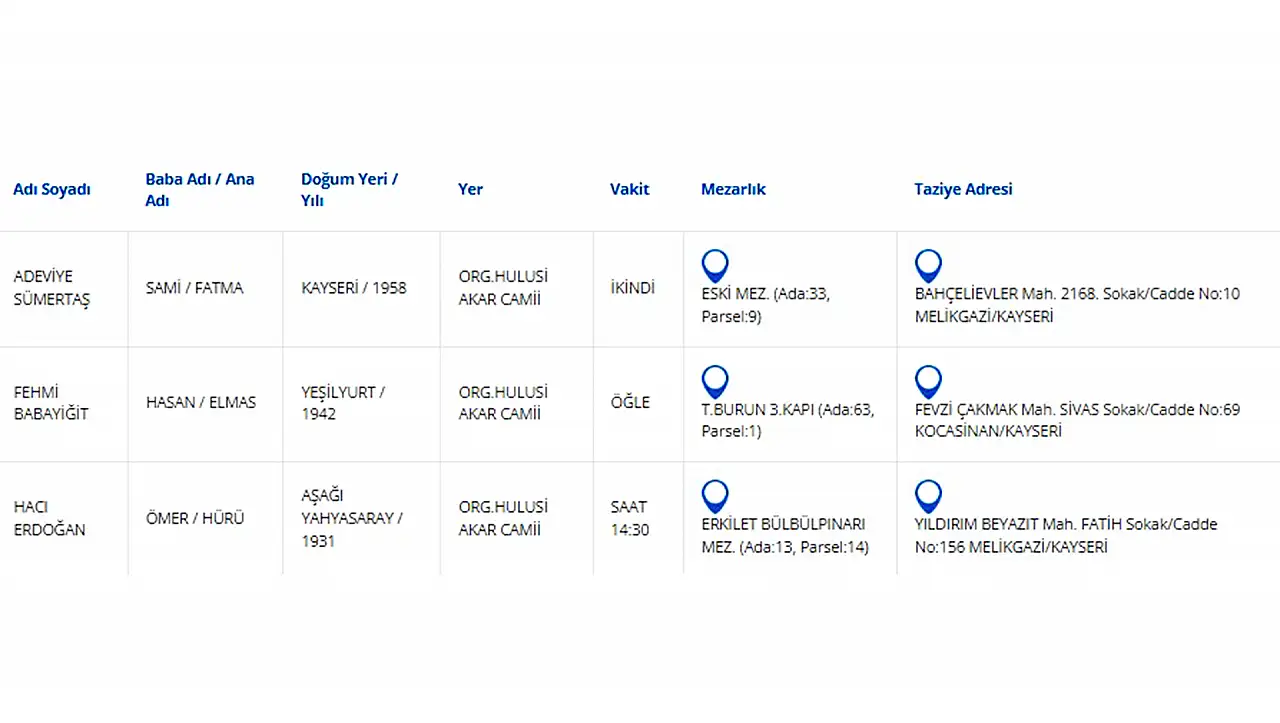Click the YILDIRIM BEYAZIT Mah. address text

click(1065, 535)
